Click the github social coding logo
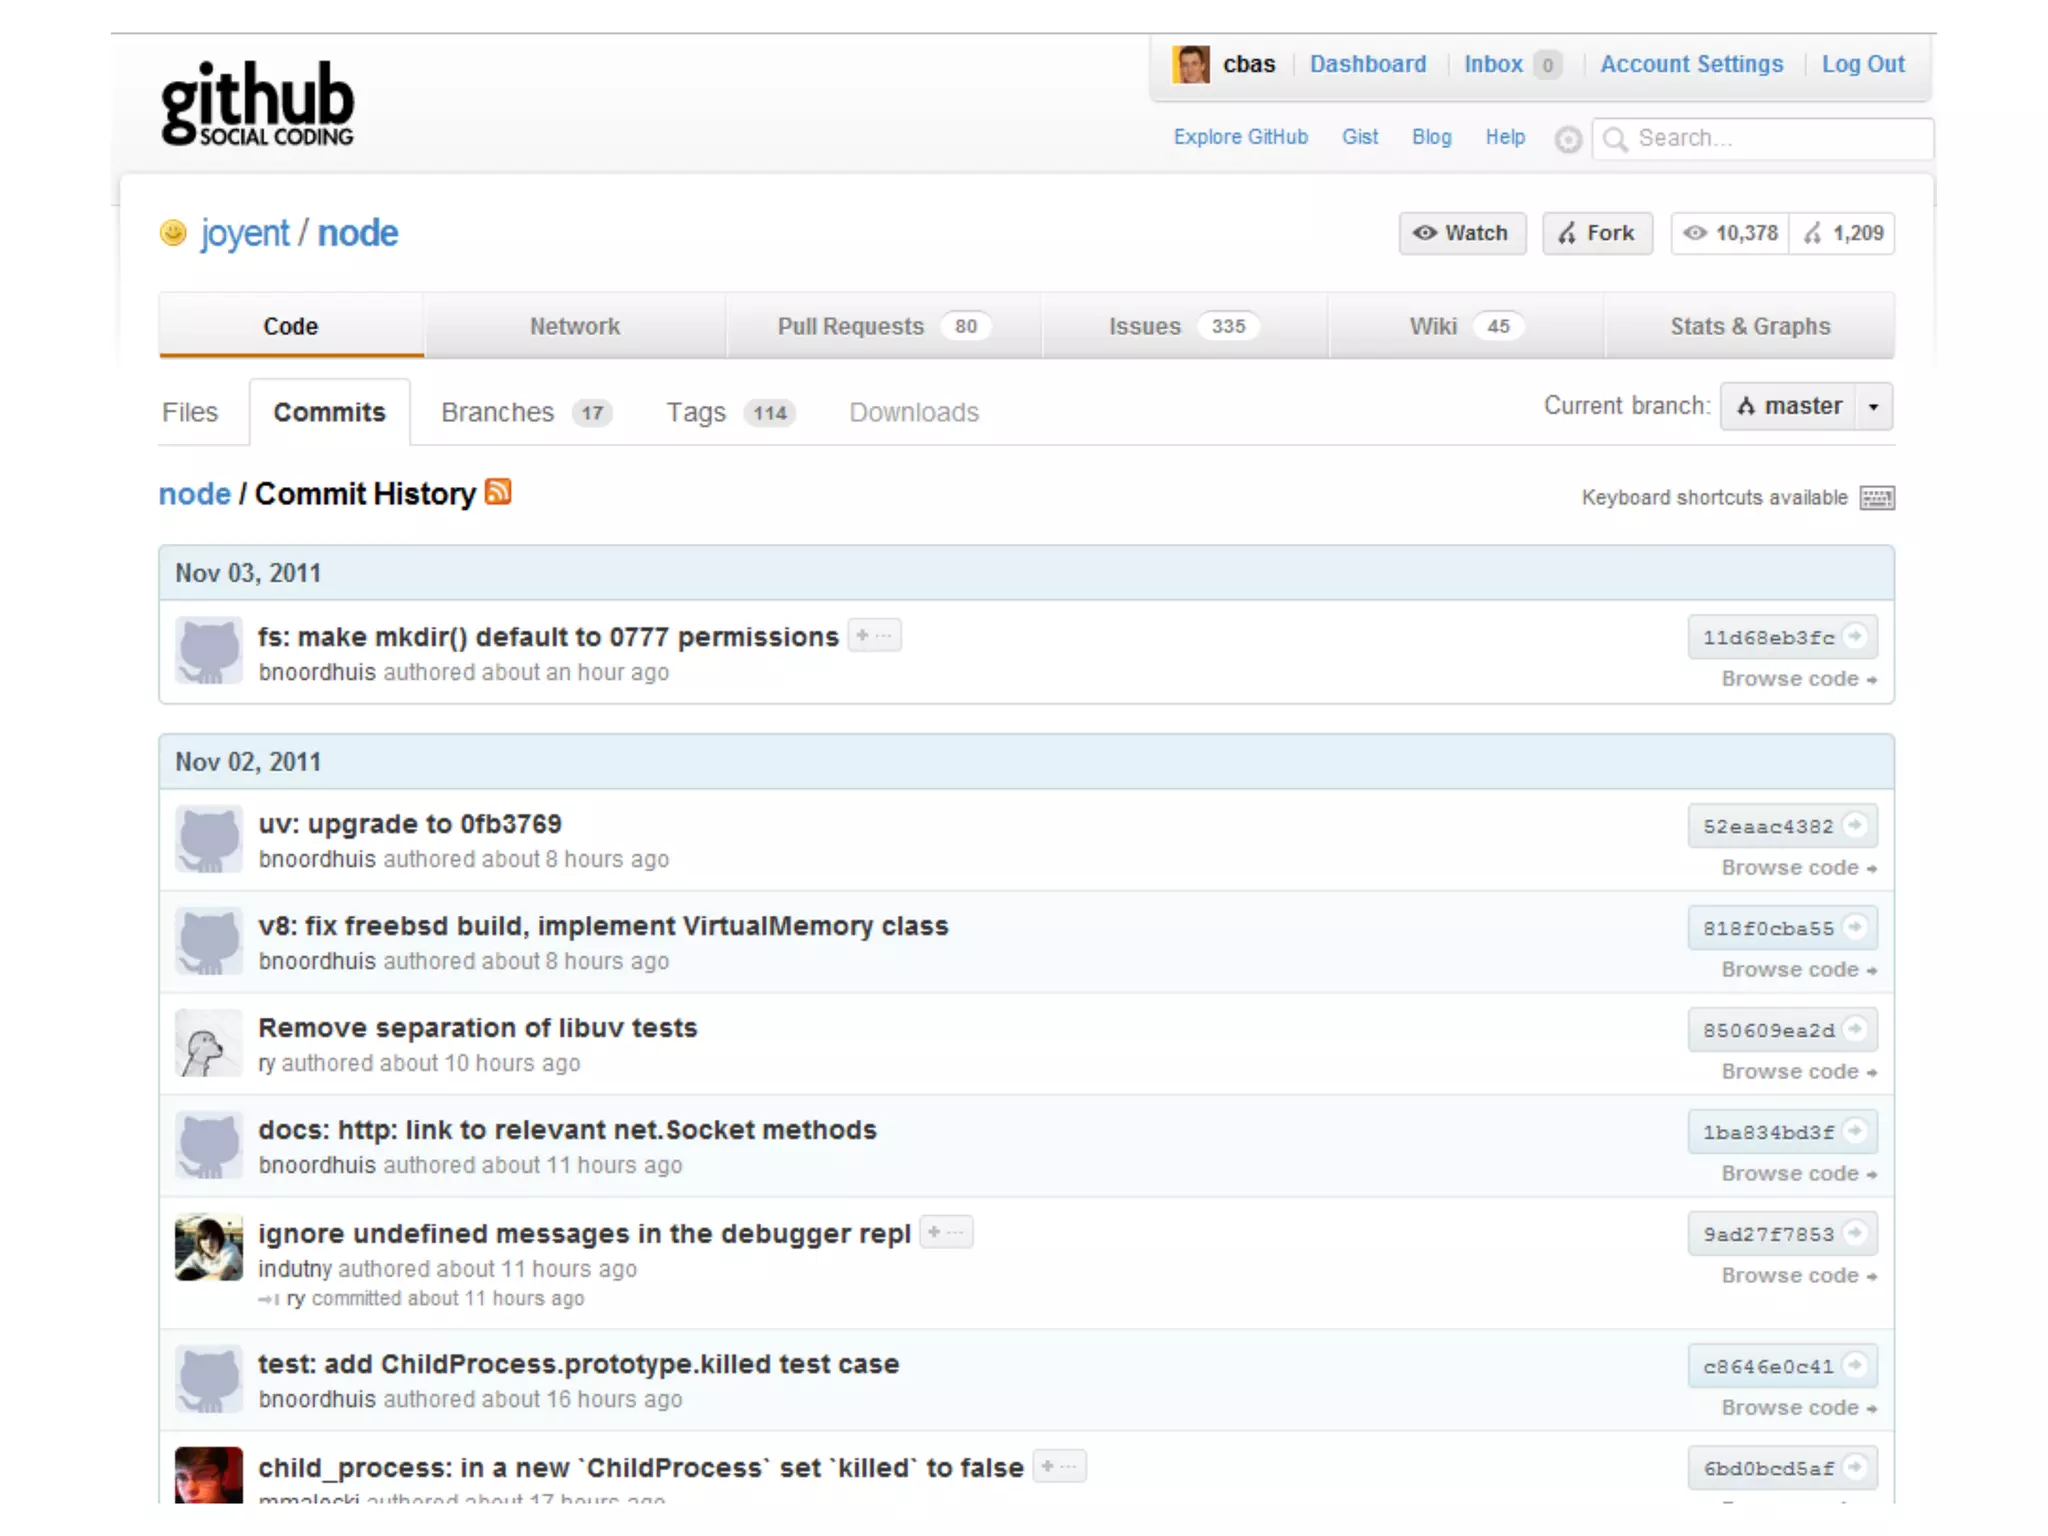This screenshot has width=2048, height=1536. coord(257,104)
